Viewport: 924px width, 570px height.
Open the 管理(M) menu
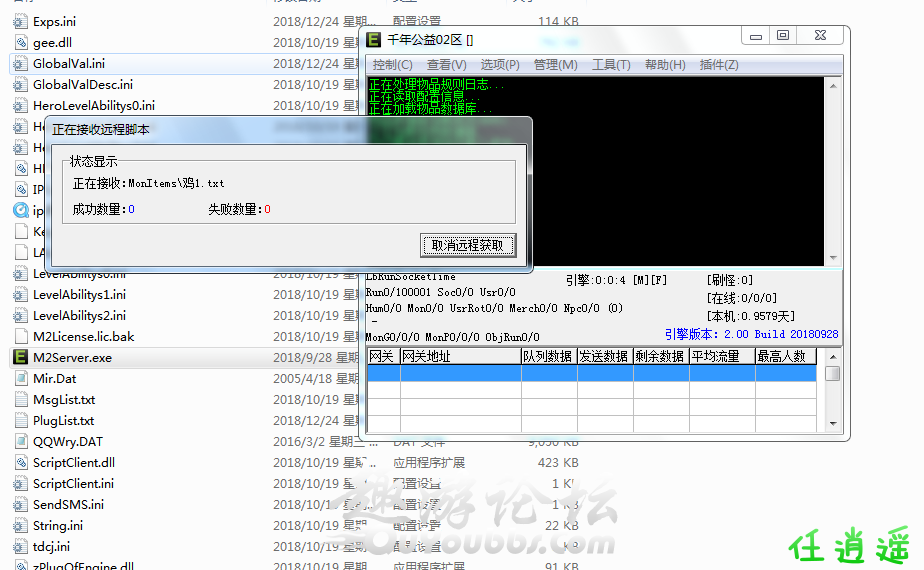pyautogui.click(x=555, y=65)
